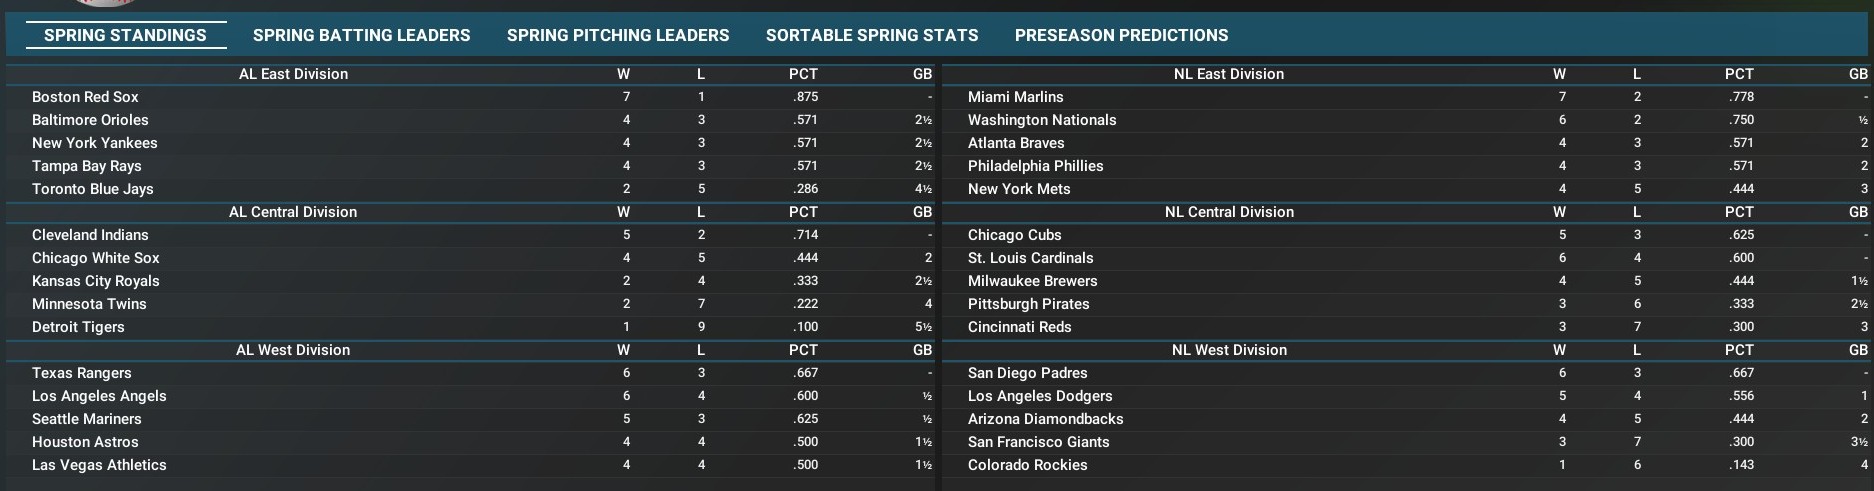This screenshot has width=1874, height=491.
Task: Click PCT column header in NL East
Action: tap(1739, 74)
